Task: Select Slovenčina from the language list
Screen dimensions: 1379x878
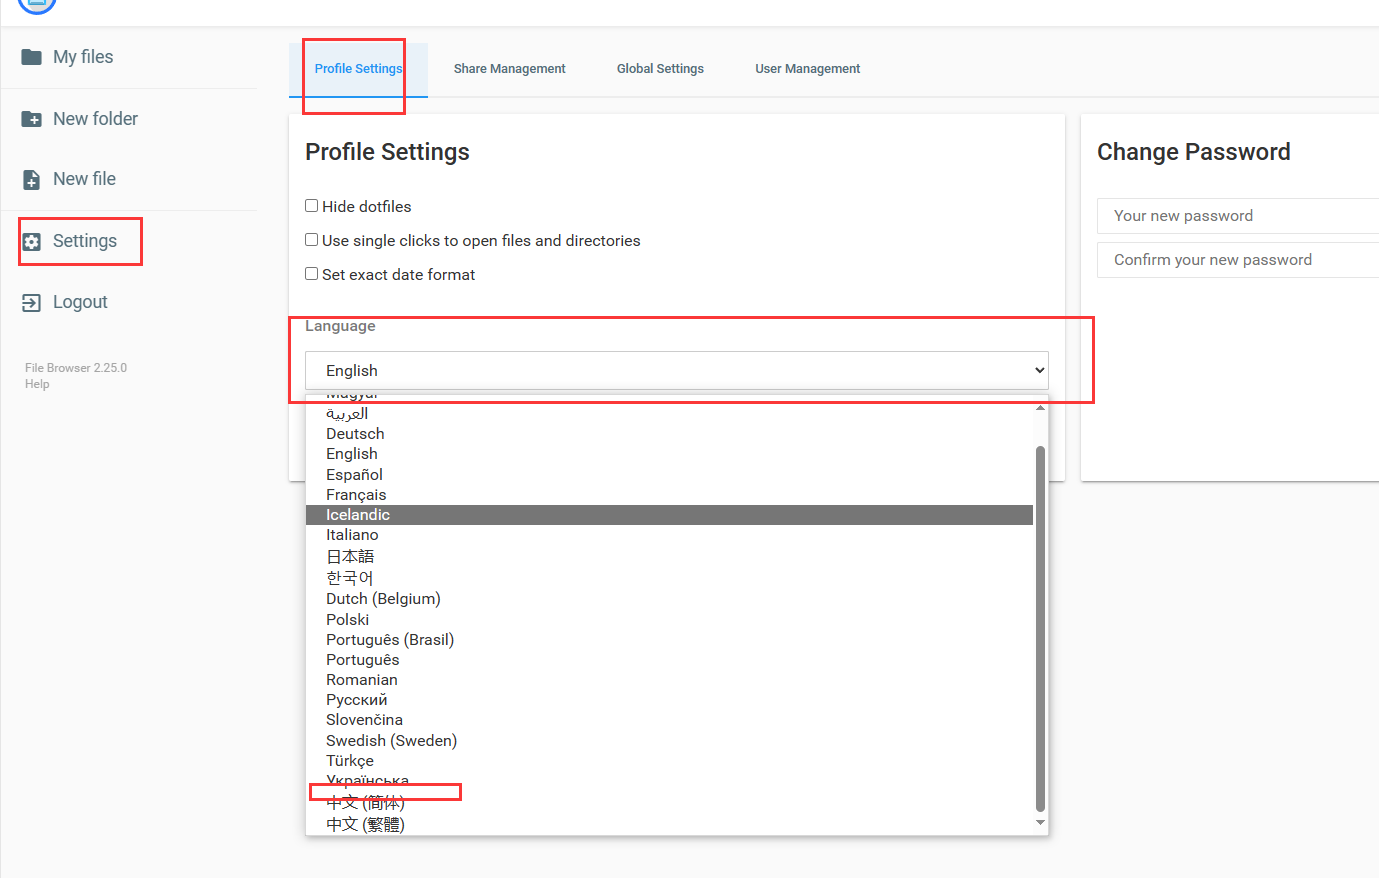Action: pos(669,720)
